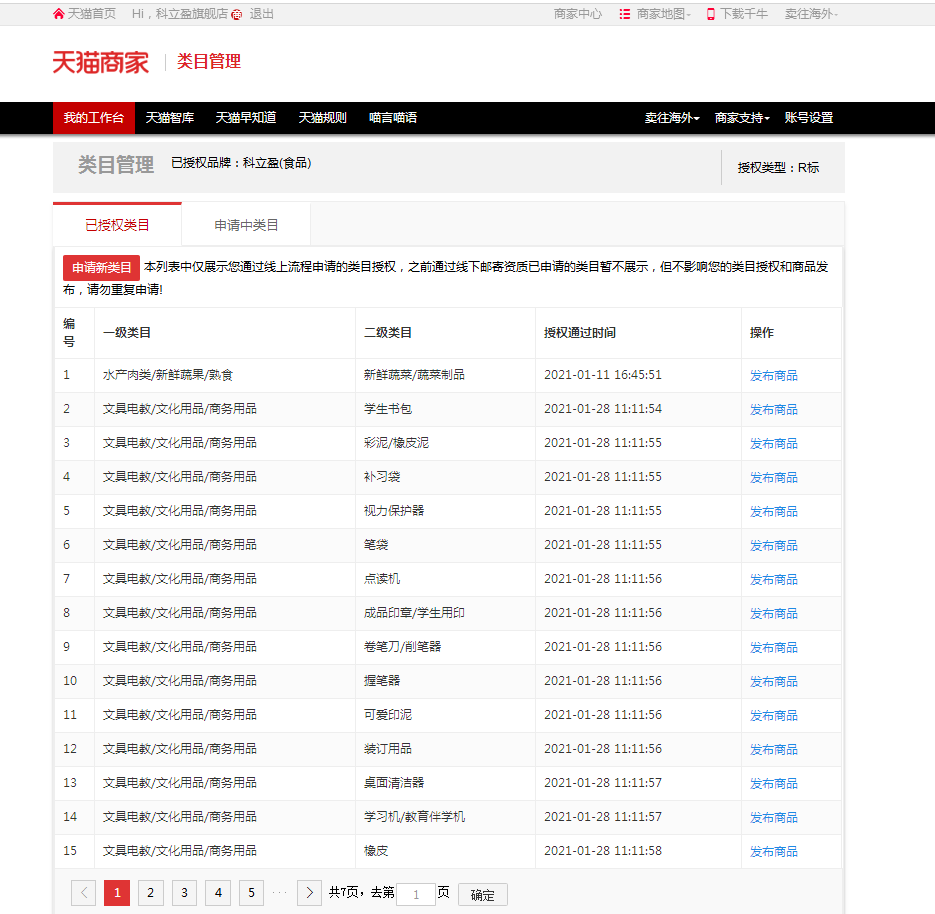Click 发布商品 for 视力保护器 row
The width and height of the screenshot is (935, 914).
click(773, 512)
